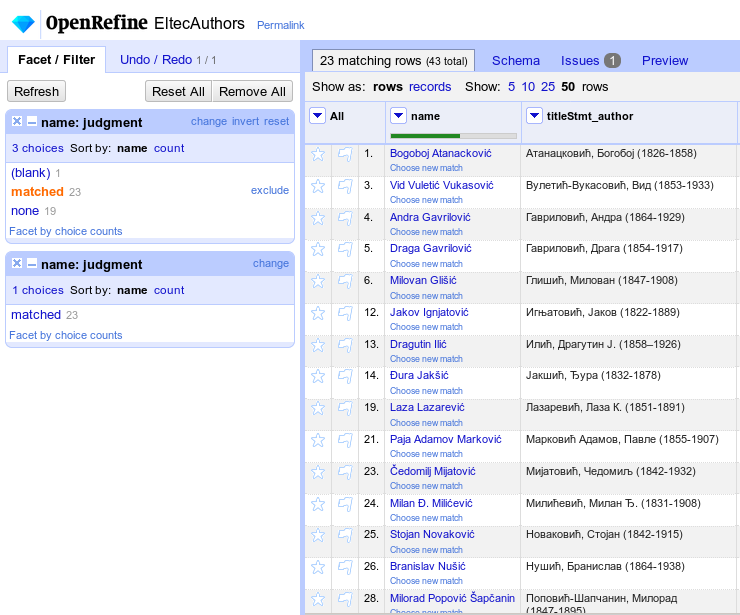
Task: Collapse the second name: judgment facet
Action: 32,264
